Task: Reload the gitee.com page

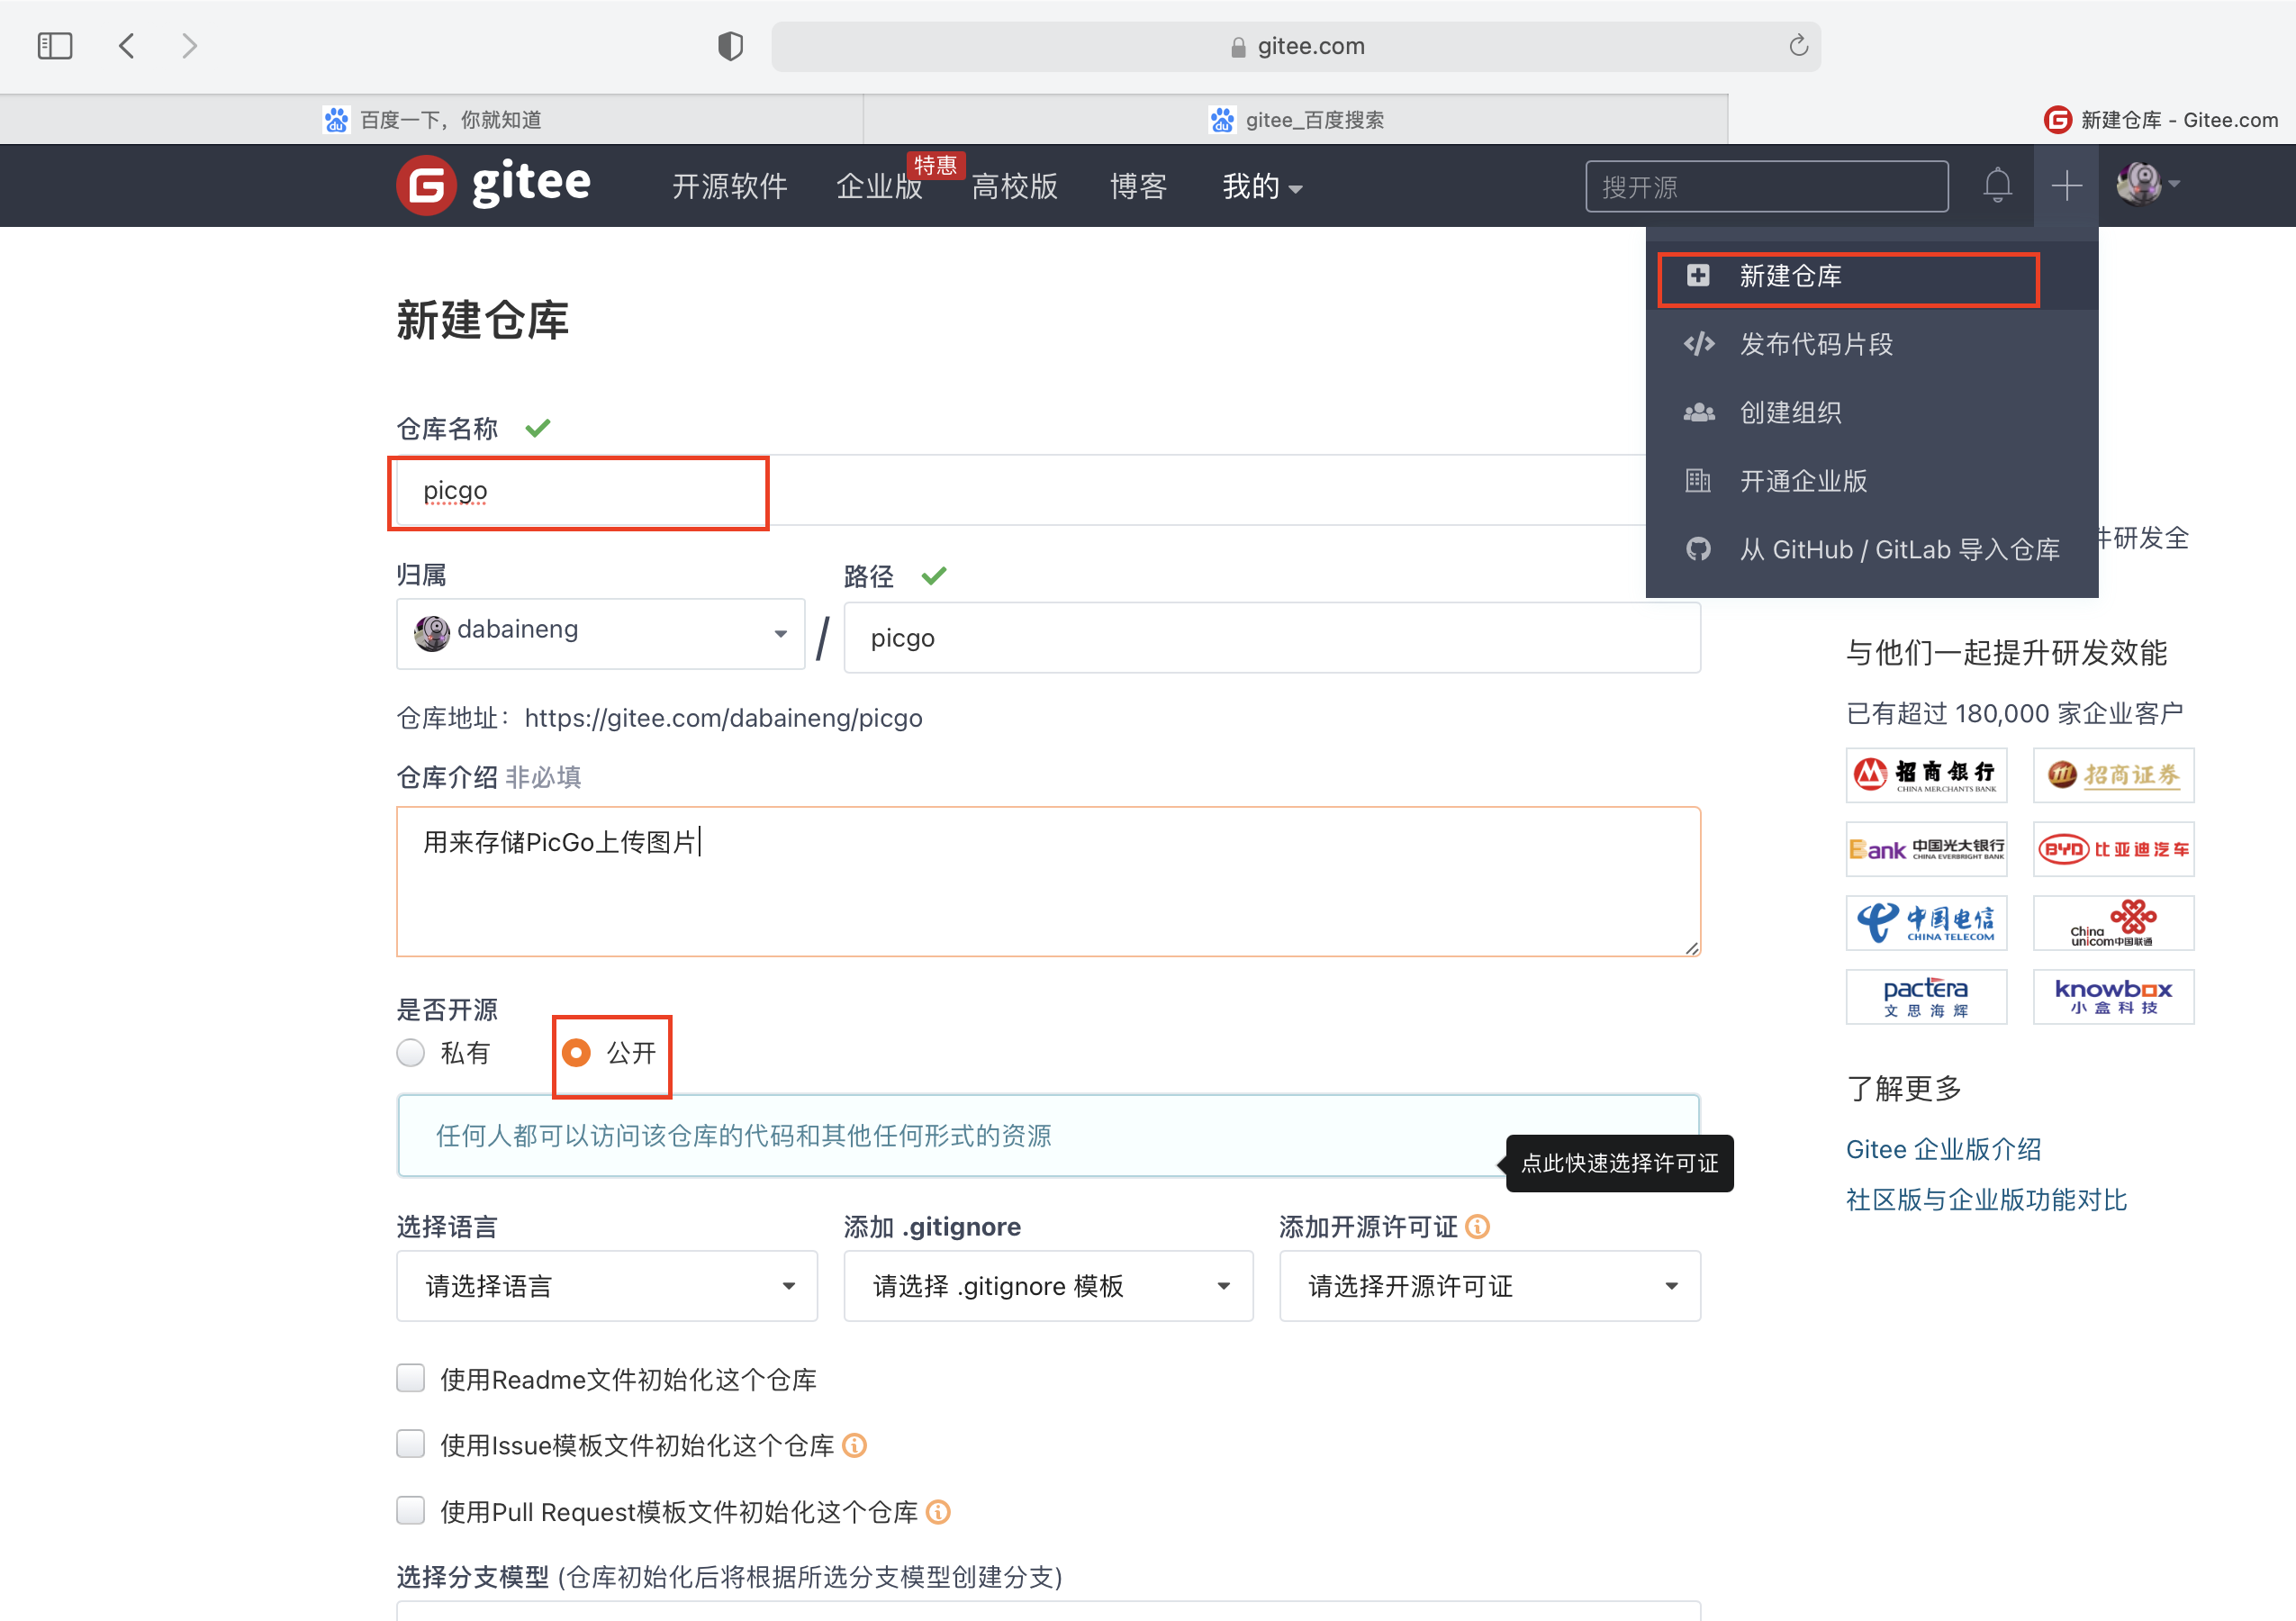Action: tap(1798, 46)
